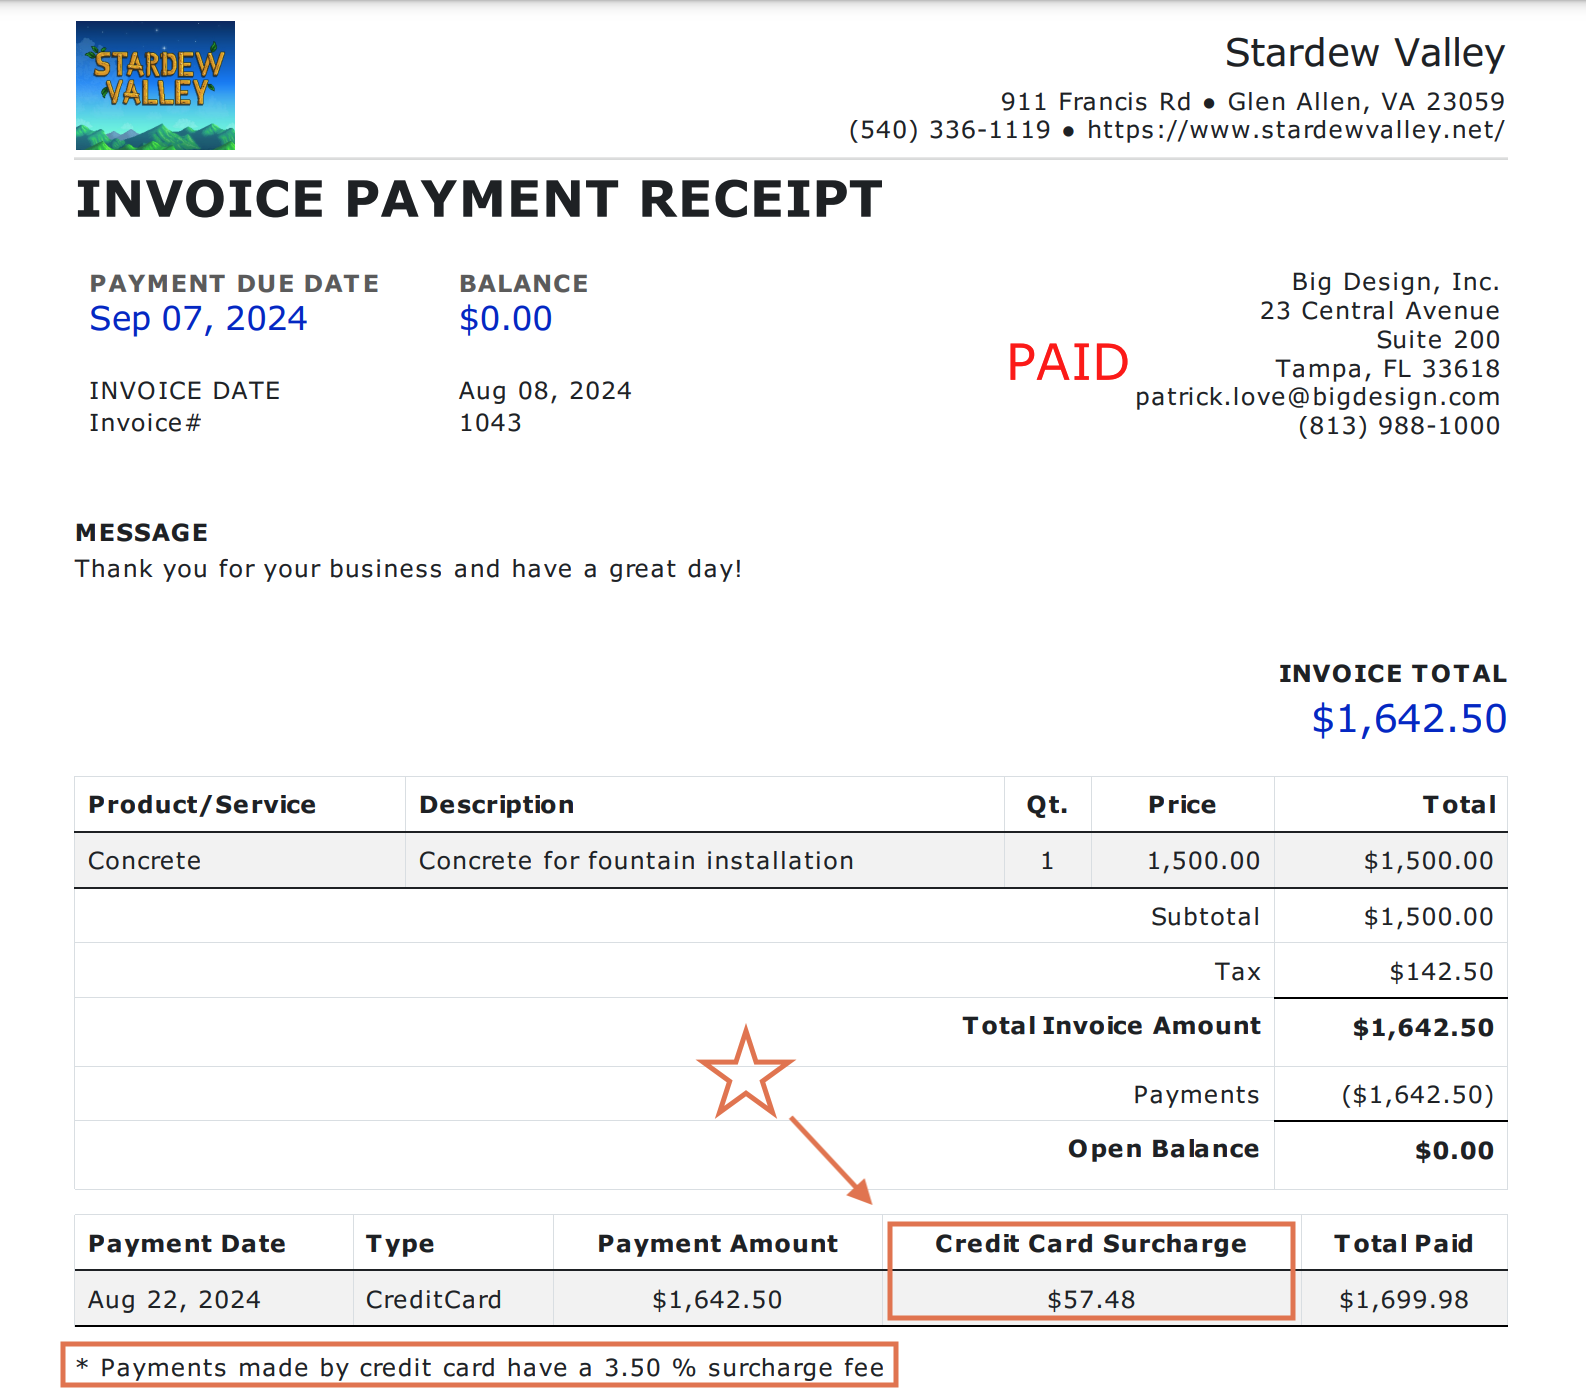Click the INVOICE TOTAL heading
1586x1388 pixels.
click(1393, 674)
